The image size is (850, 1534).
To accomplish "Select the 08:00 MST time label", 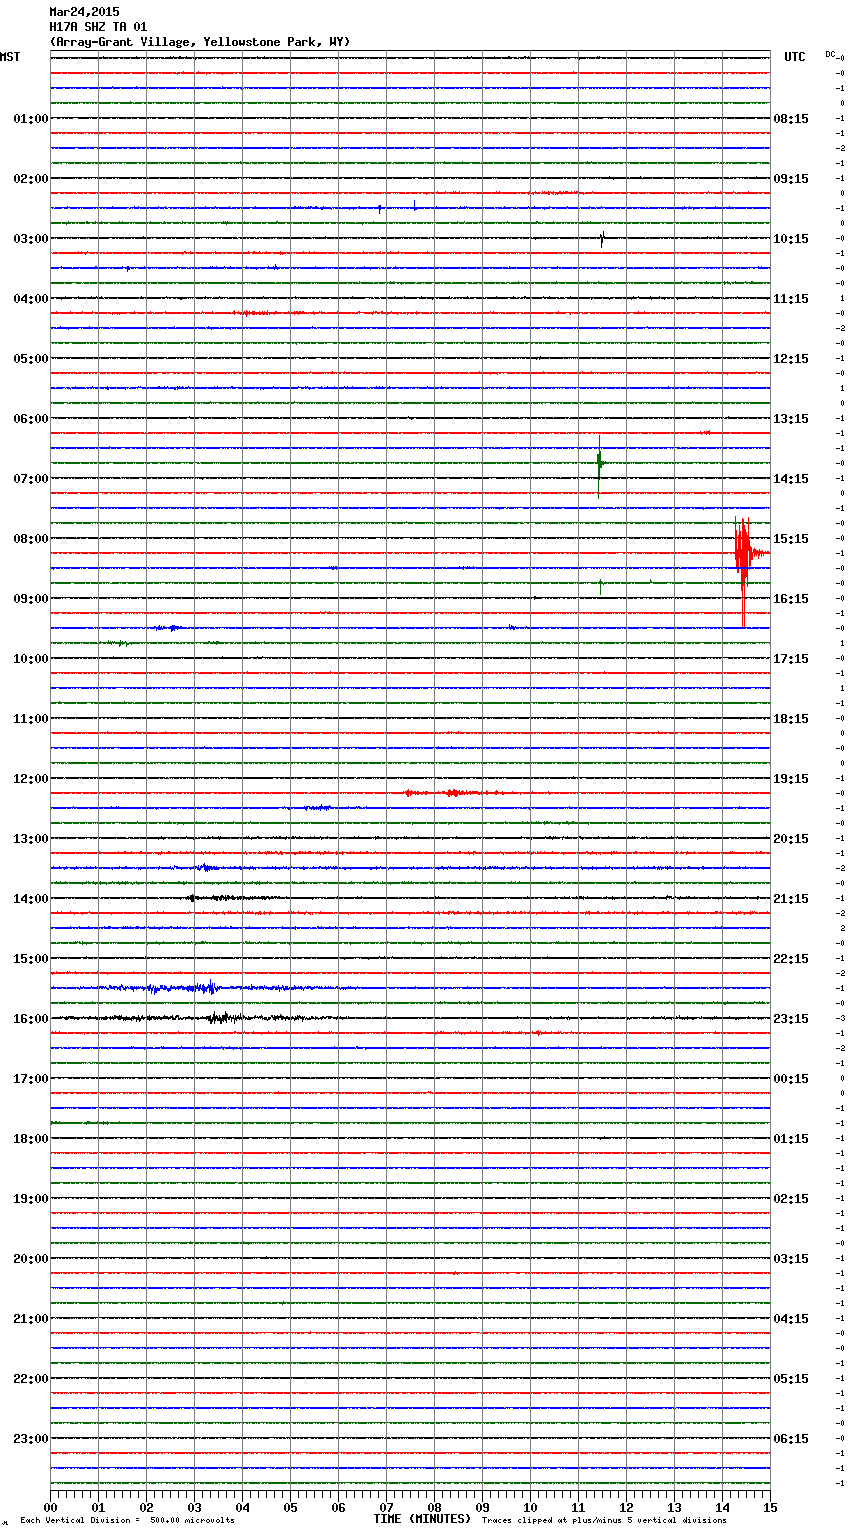I will [31, 539].
